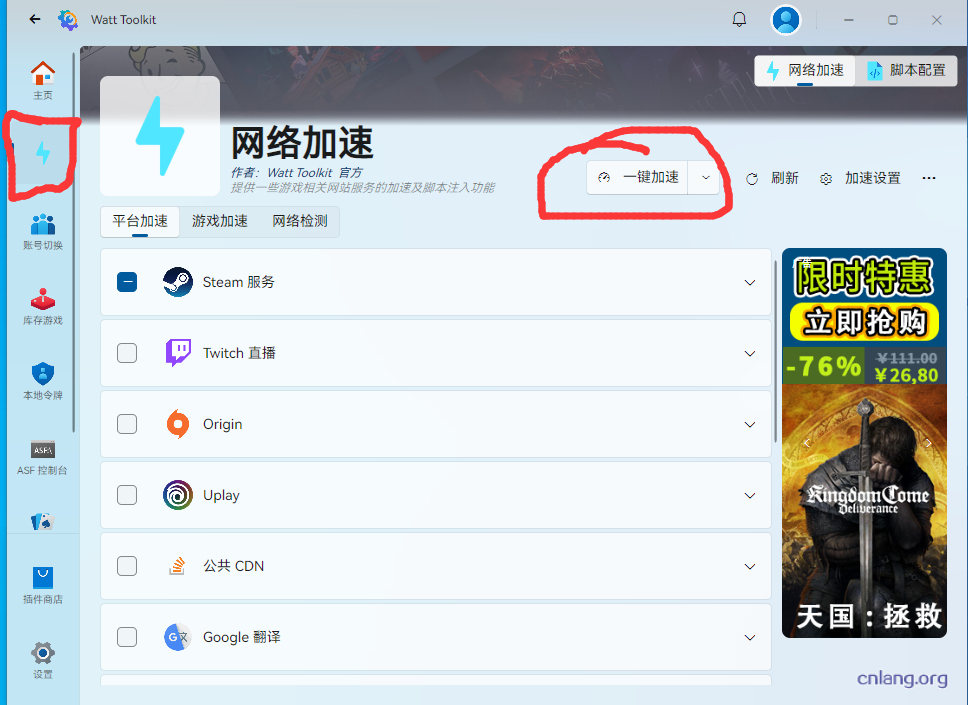The image size is (968, 705).
Task: Click the Steam 服务 label
Action: tap(238, 282)
